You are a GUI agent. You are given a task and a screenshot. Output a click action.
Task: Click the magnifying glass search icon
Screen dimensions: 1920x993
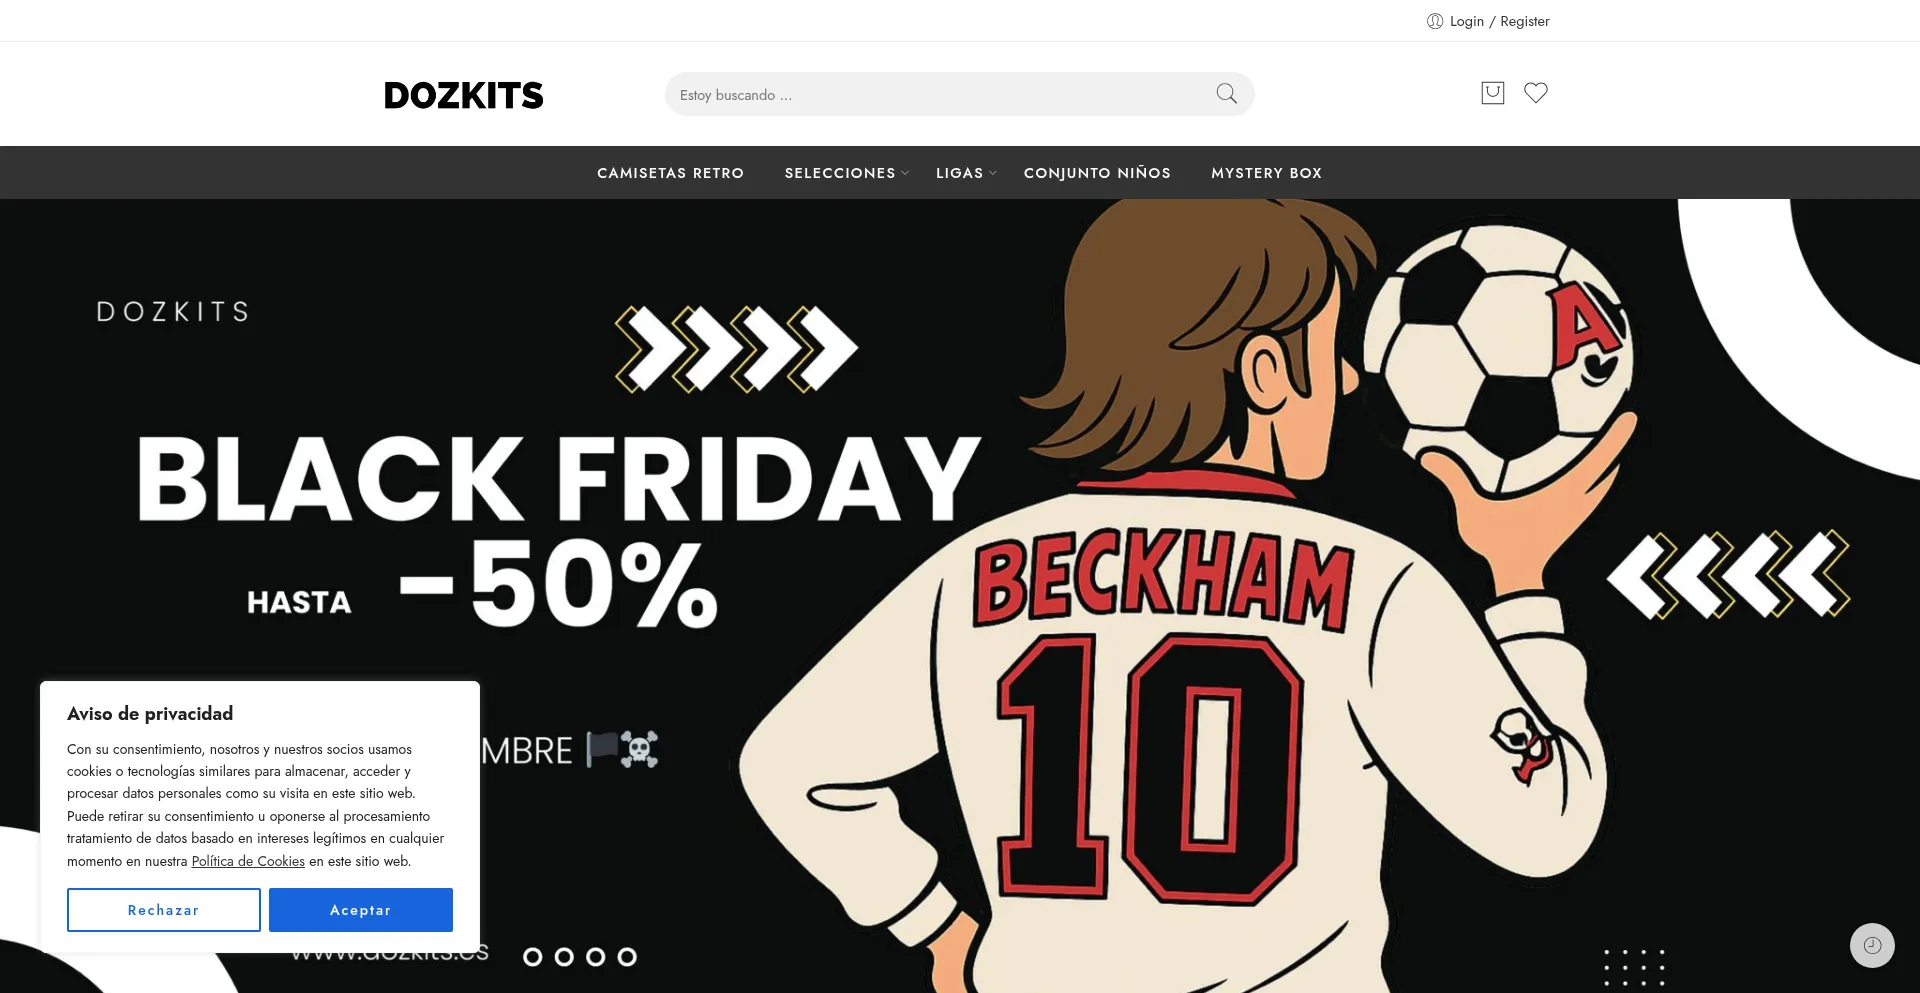(x=1226, y=94)
